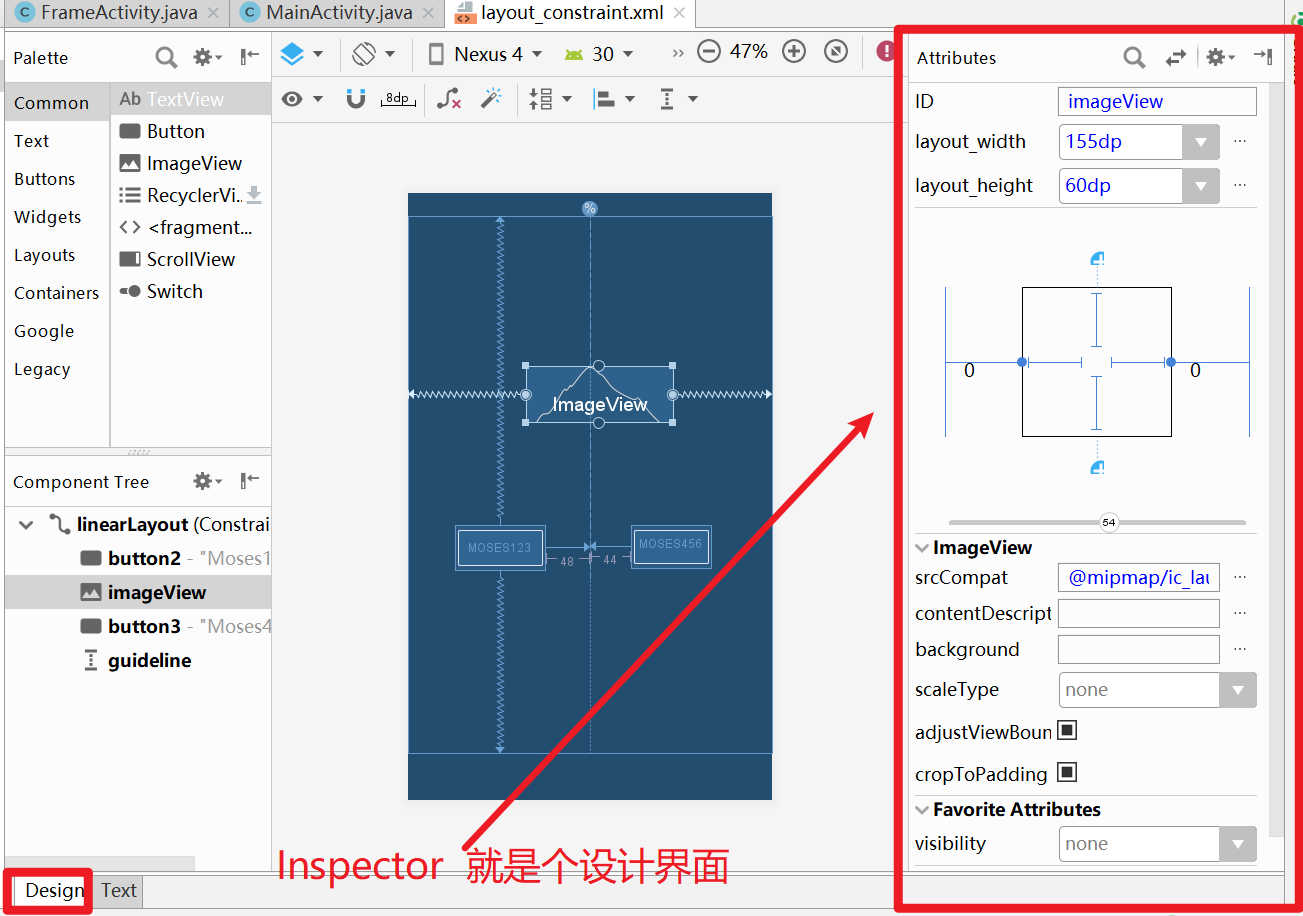Toggle the autoconnect magnet icon

[356, 99]
